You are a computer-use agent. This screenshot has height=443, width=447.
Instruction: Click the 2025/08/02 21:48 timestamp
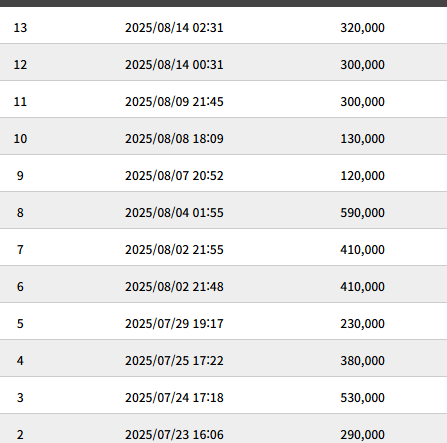point(174,287)
